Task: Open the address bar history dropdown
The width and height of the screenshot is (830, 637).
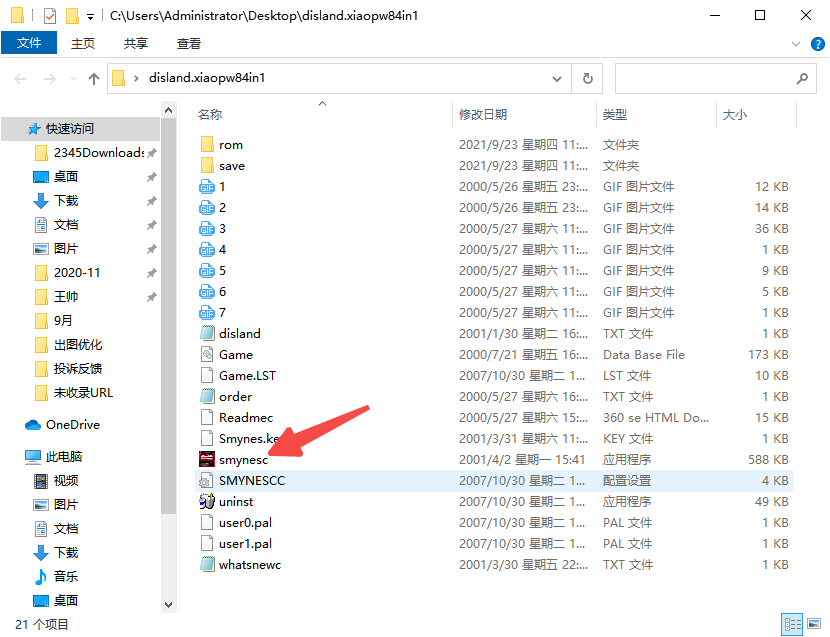Action: (x=556, y=77)
